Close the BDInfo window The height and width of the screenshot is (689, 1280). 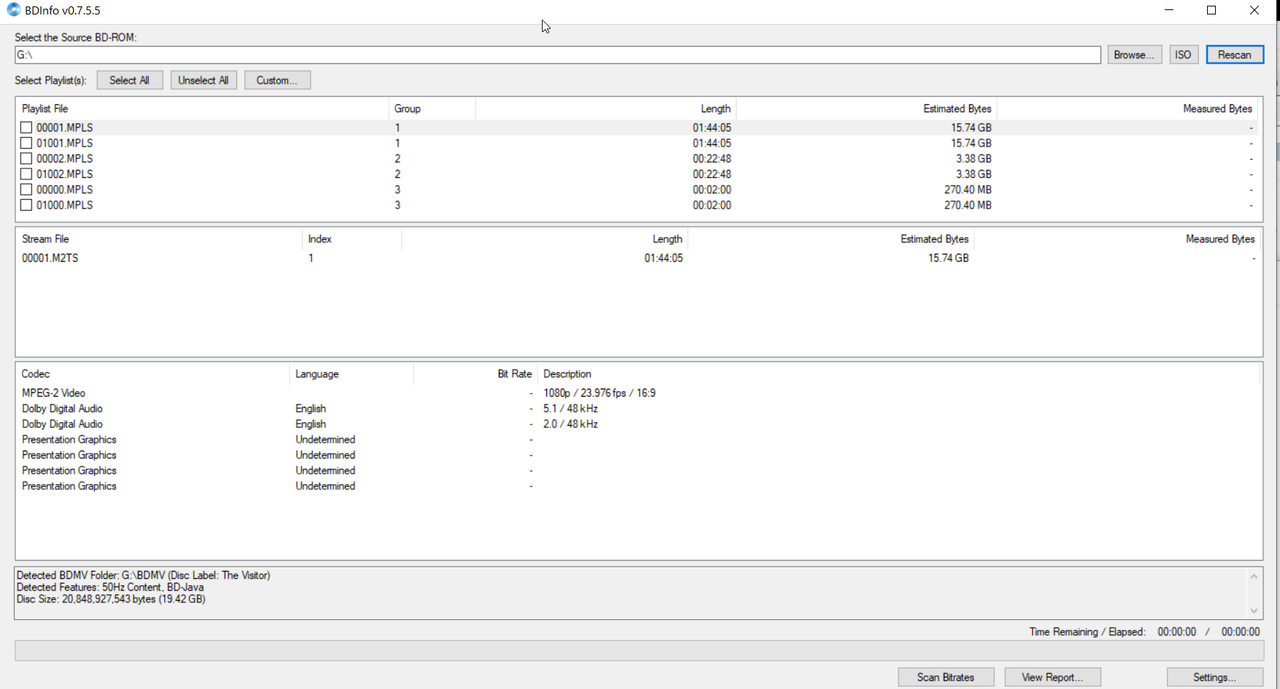(x=1254, y=10)
